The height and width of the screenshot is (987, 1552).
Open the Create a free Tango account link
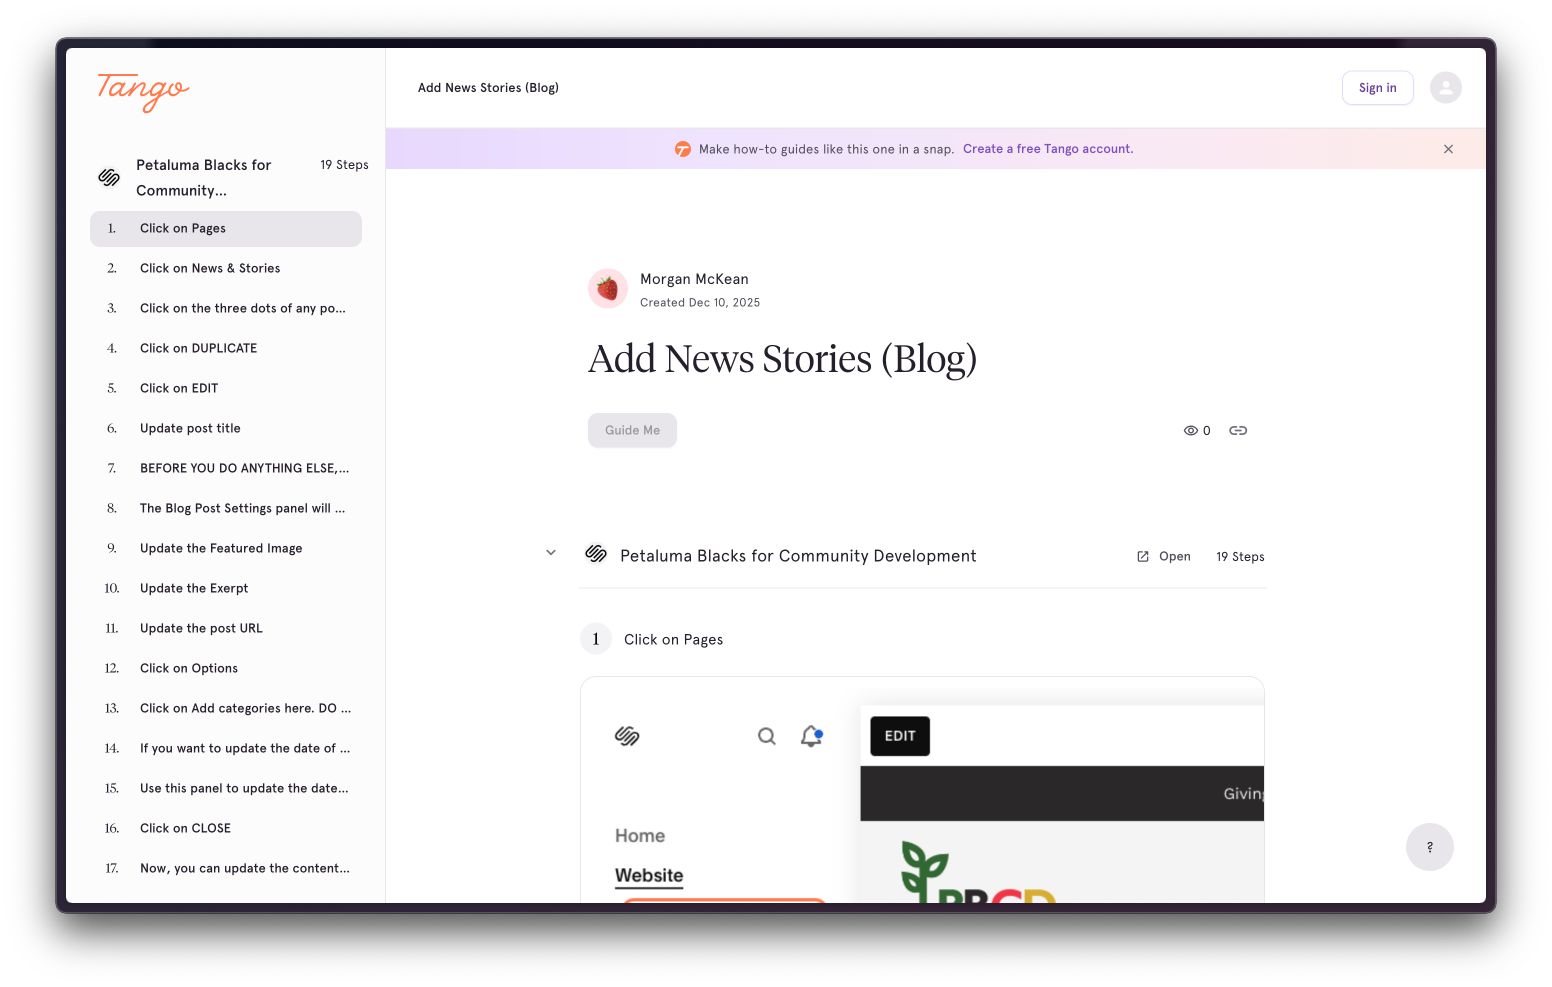tap(1047, 148)
